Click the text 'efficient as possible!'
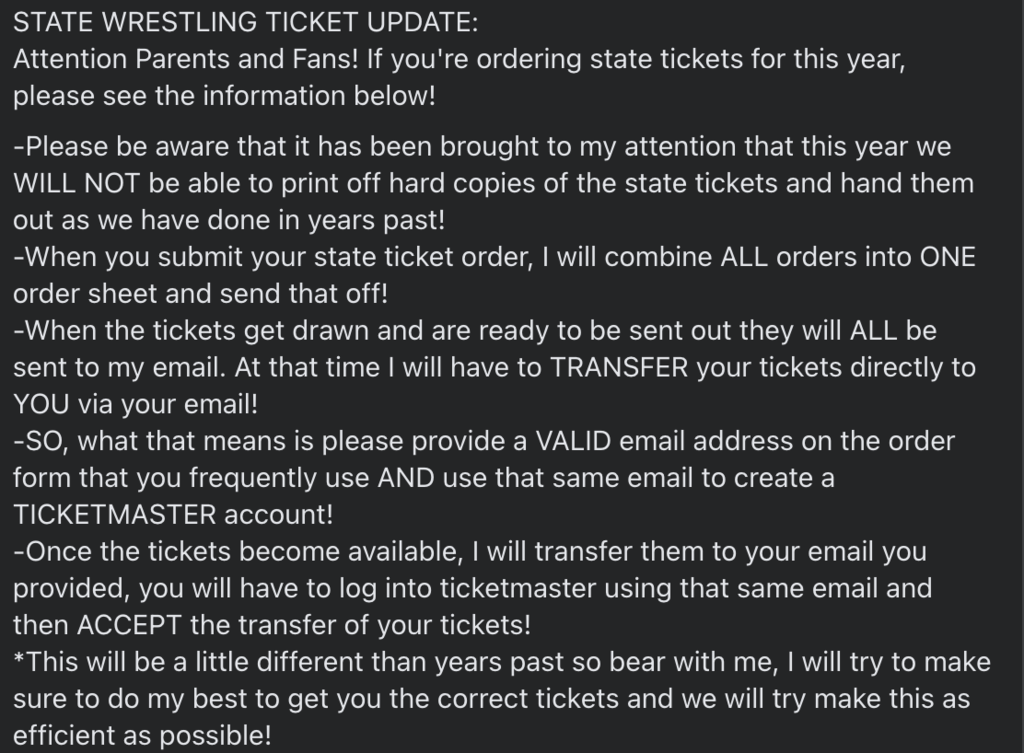1024x753 pixels. point(142,736)
